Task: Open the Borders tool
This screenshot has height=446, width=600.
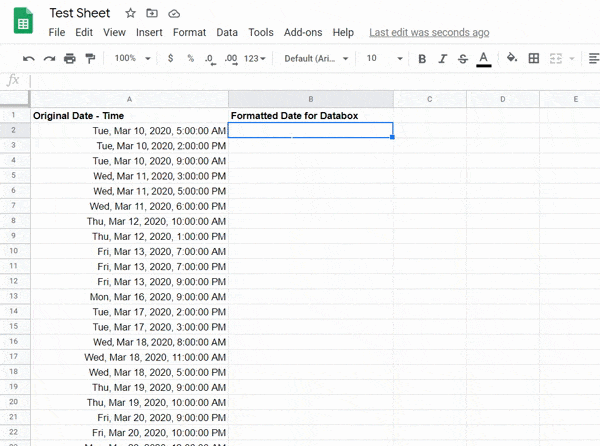Action: pos(534,59)
